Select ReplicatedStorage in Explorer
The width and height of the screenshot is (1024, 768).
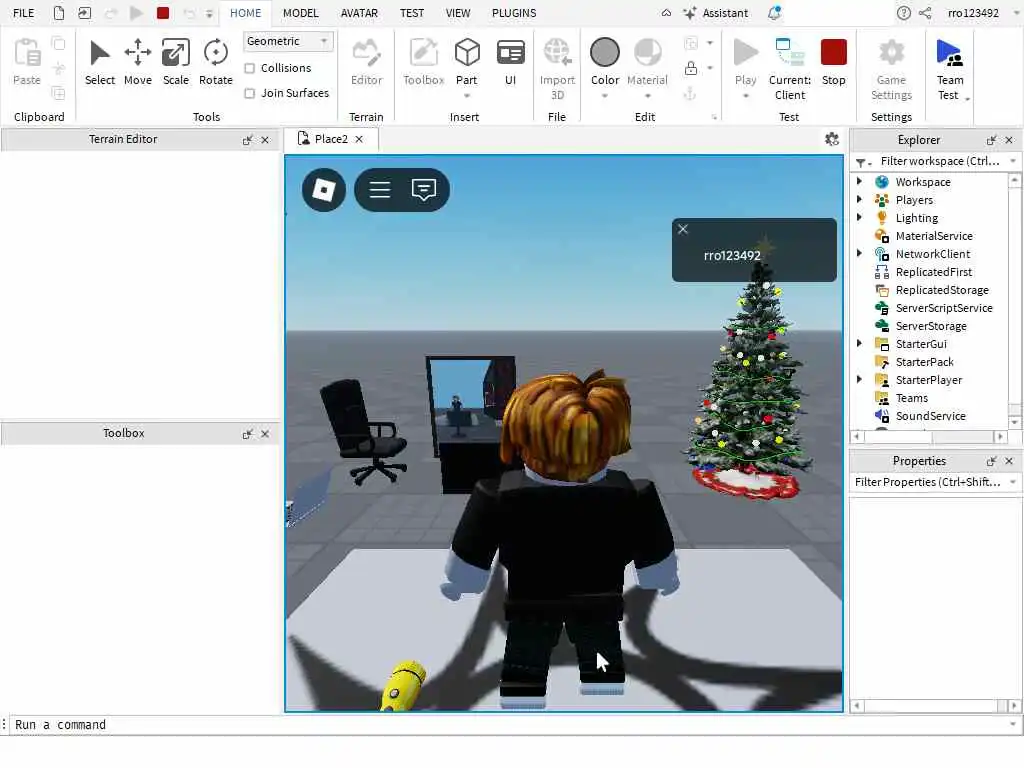pyautogui.click(x=942, y=290)
